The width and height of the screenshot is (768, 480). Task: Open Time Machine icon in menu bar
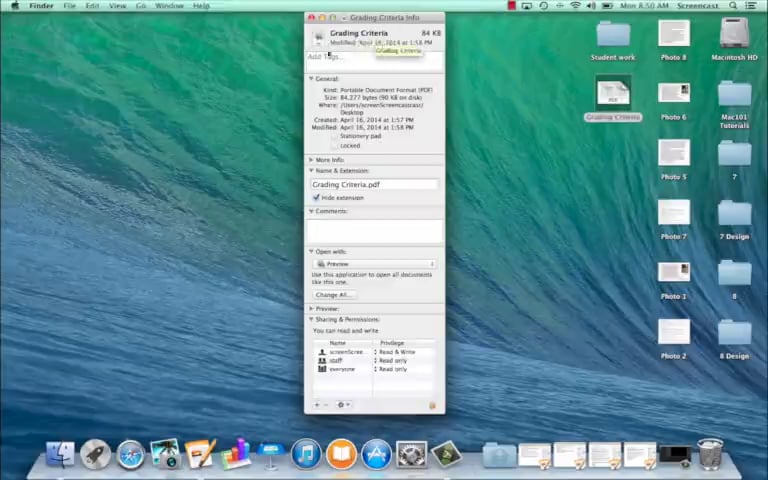pos(543,6)
